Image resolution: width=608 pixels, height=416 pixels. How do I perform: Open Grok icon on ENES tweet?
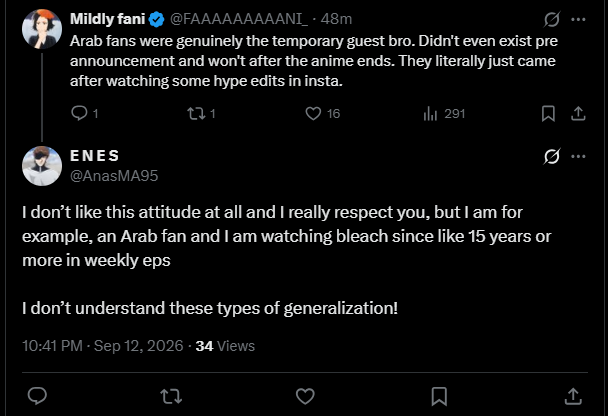[x=551, y=156]
